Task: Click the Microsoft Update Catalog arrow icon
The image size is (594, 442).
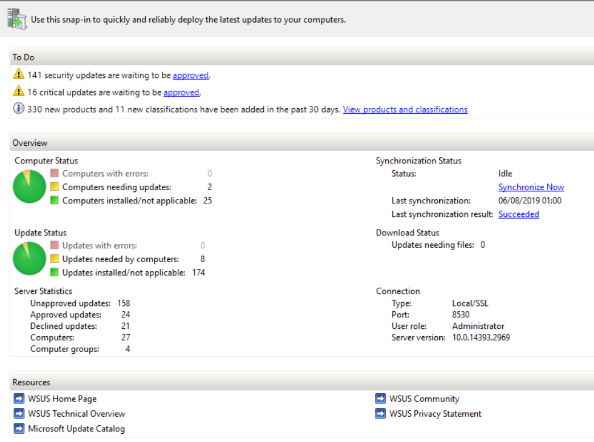Action: pyautogui.click(x=19, y=428)
